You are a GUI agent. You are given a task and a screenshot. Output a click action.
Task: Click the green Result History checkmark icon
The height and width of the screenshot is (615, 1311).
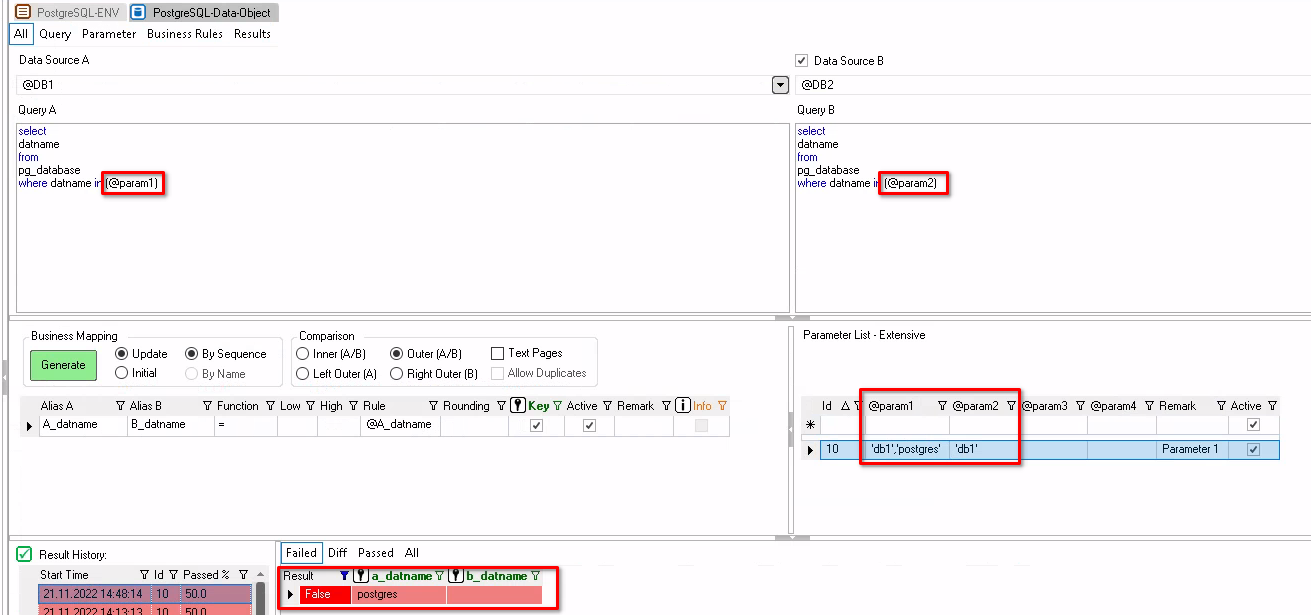[x=25, y=554]
